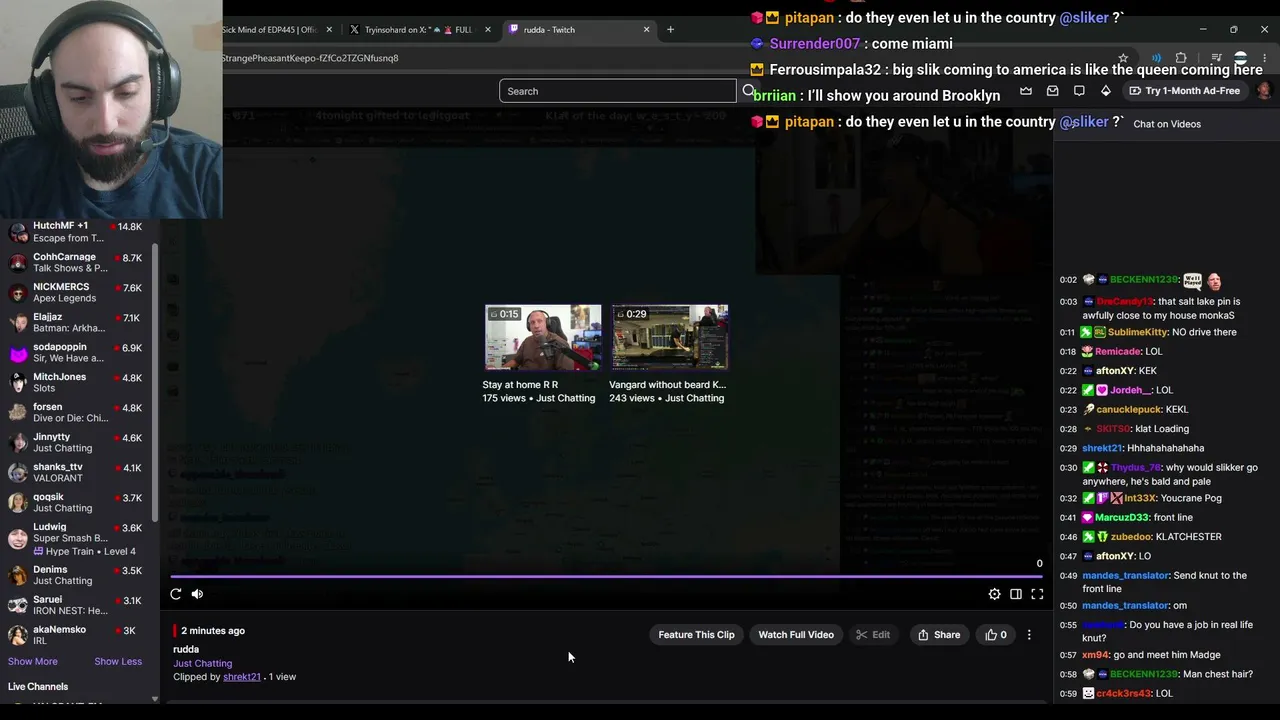Viewport: 1280px width, 720px height.
Task: Click the Live Channels sidebar heading
Action: [x=38, y=687]
